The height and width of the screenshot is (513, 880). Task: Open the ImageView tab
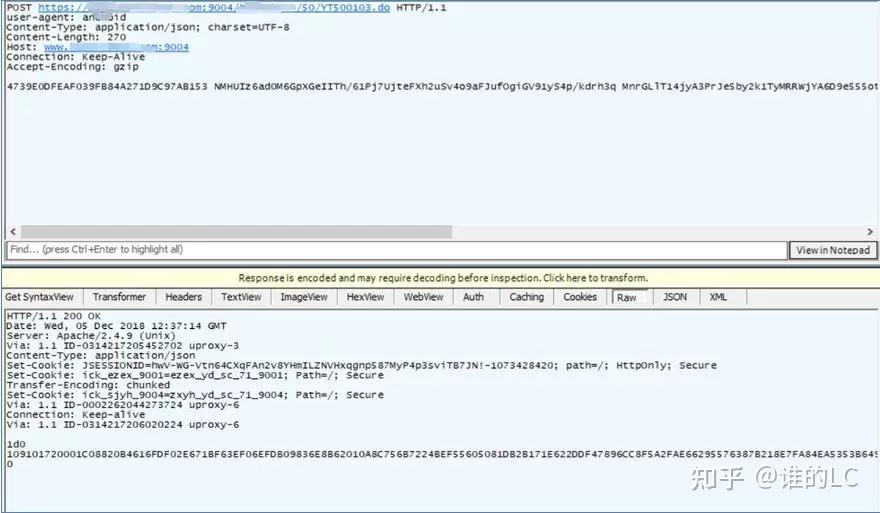click(304, 297)
